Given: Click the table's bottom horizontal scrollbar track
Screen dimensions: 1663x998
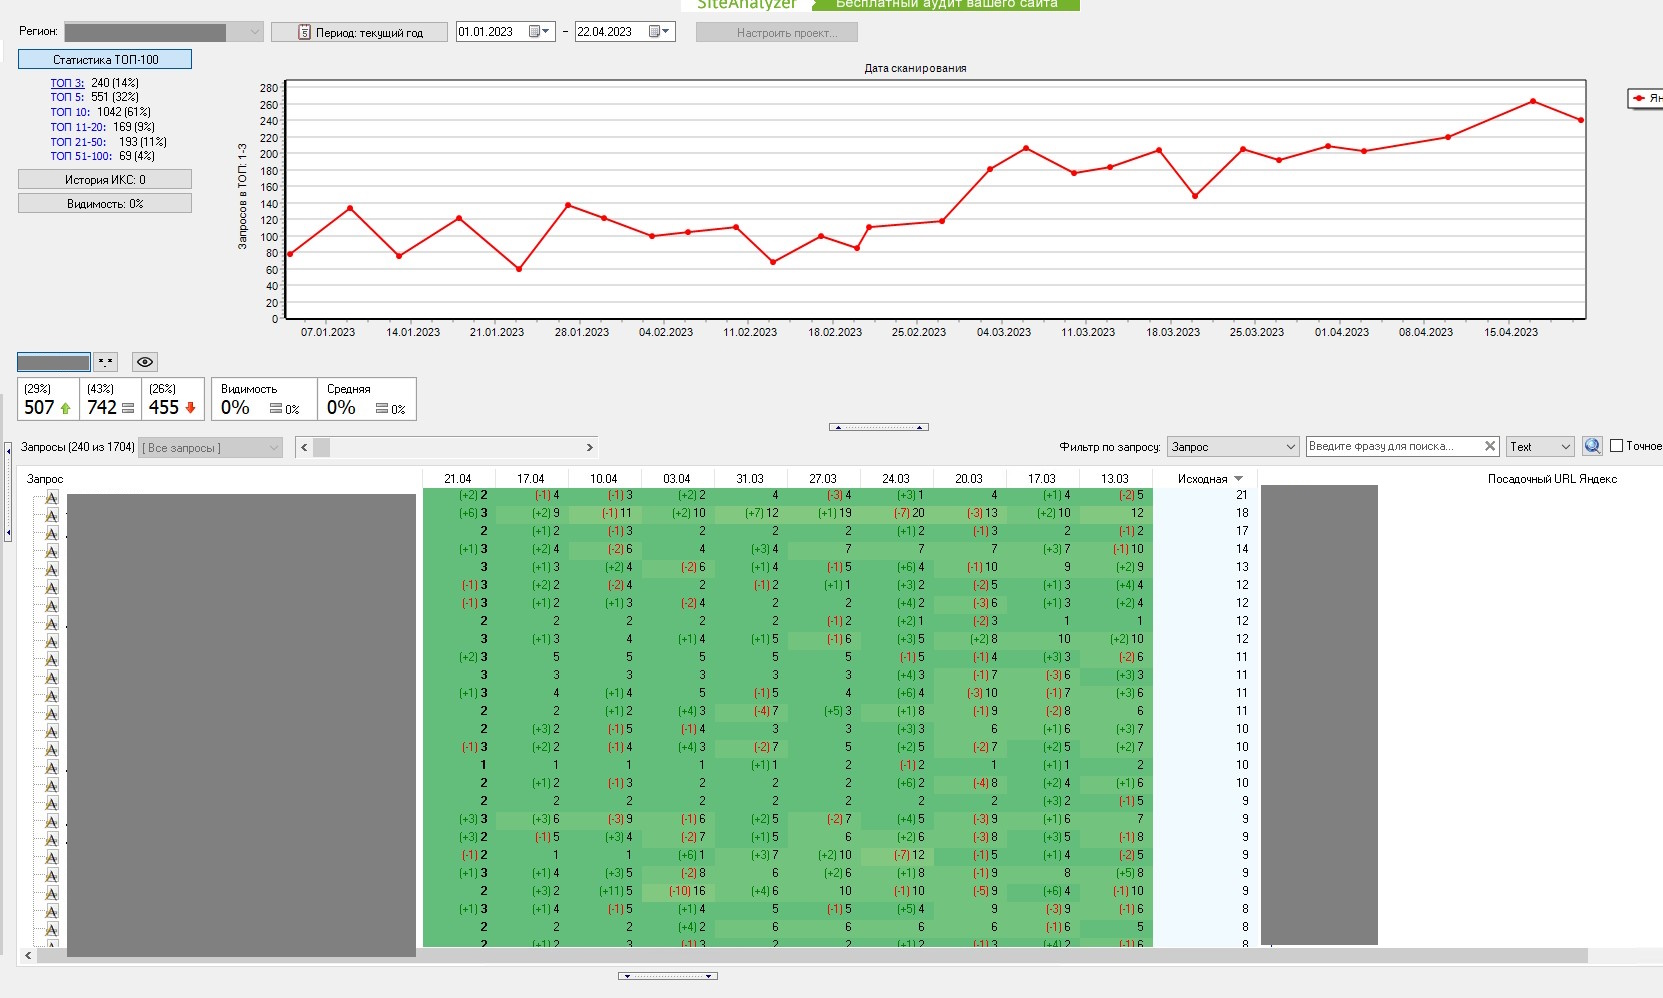Looking at the screenshot, I should 812,956.
